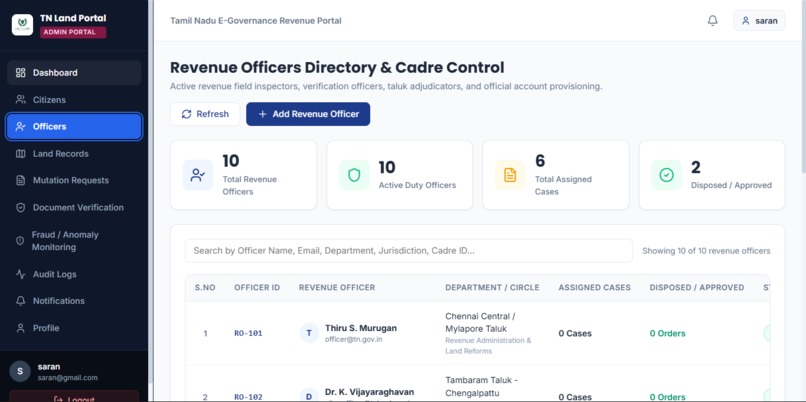This screenshot has width=806, height=402.
Task: Navigate to Mutation Requests
Action: [74, 180]
